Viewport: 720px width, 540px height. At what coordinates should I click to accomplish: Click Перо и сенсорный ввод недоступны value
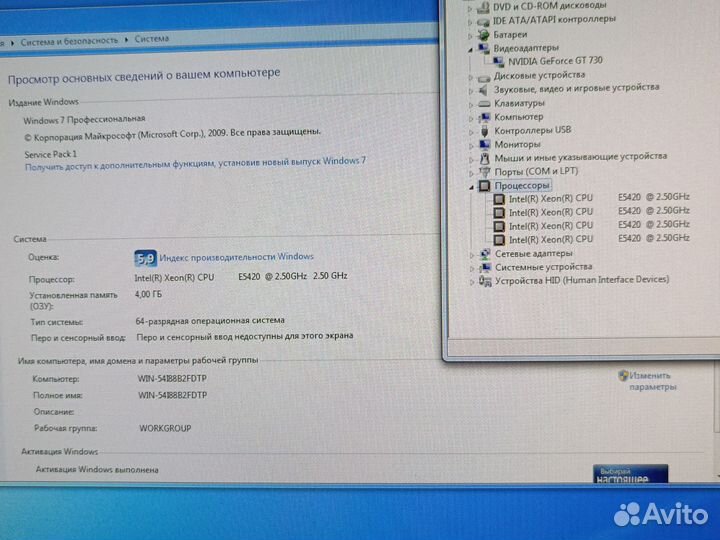245,337
